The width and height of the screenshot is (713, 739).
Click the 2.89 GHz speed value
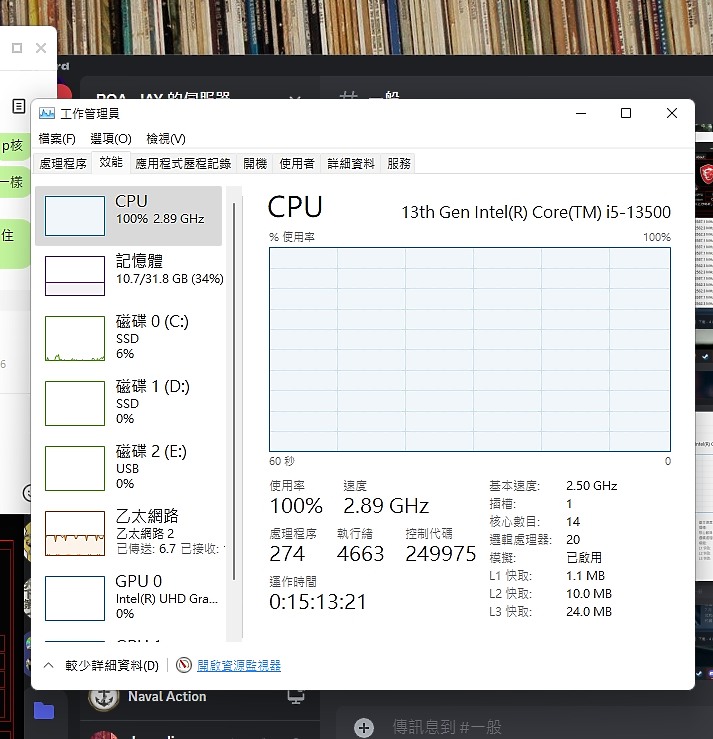[386, 506]
